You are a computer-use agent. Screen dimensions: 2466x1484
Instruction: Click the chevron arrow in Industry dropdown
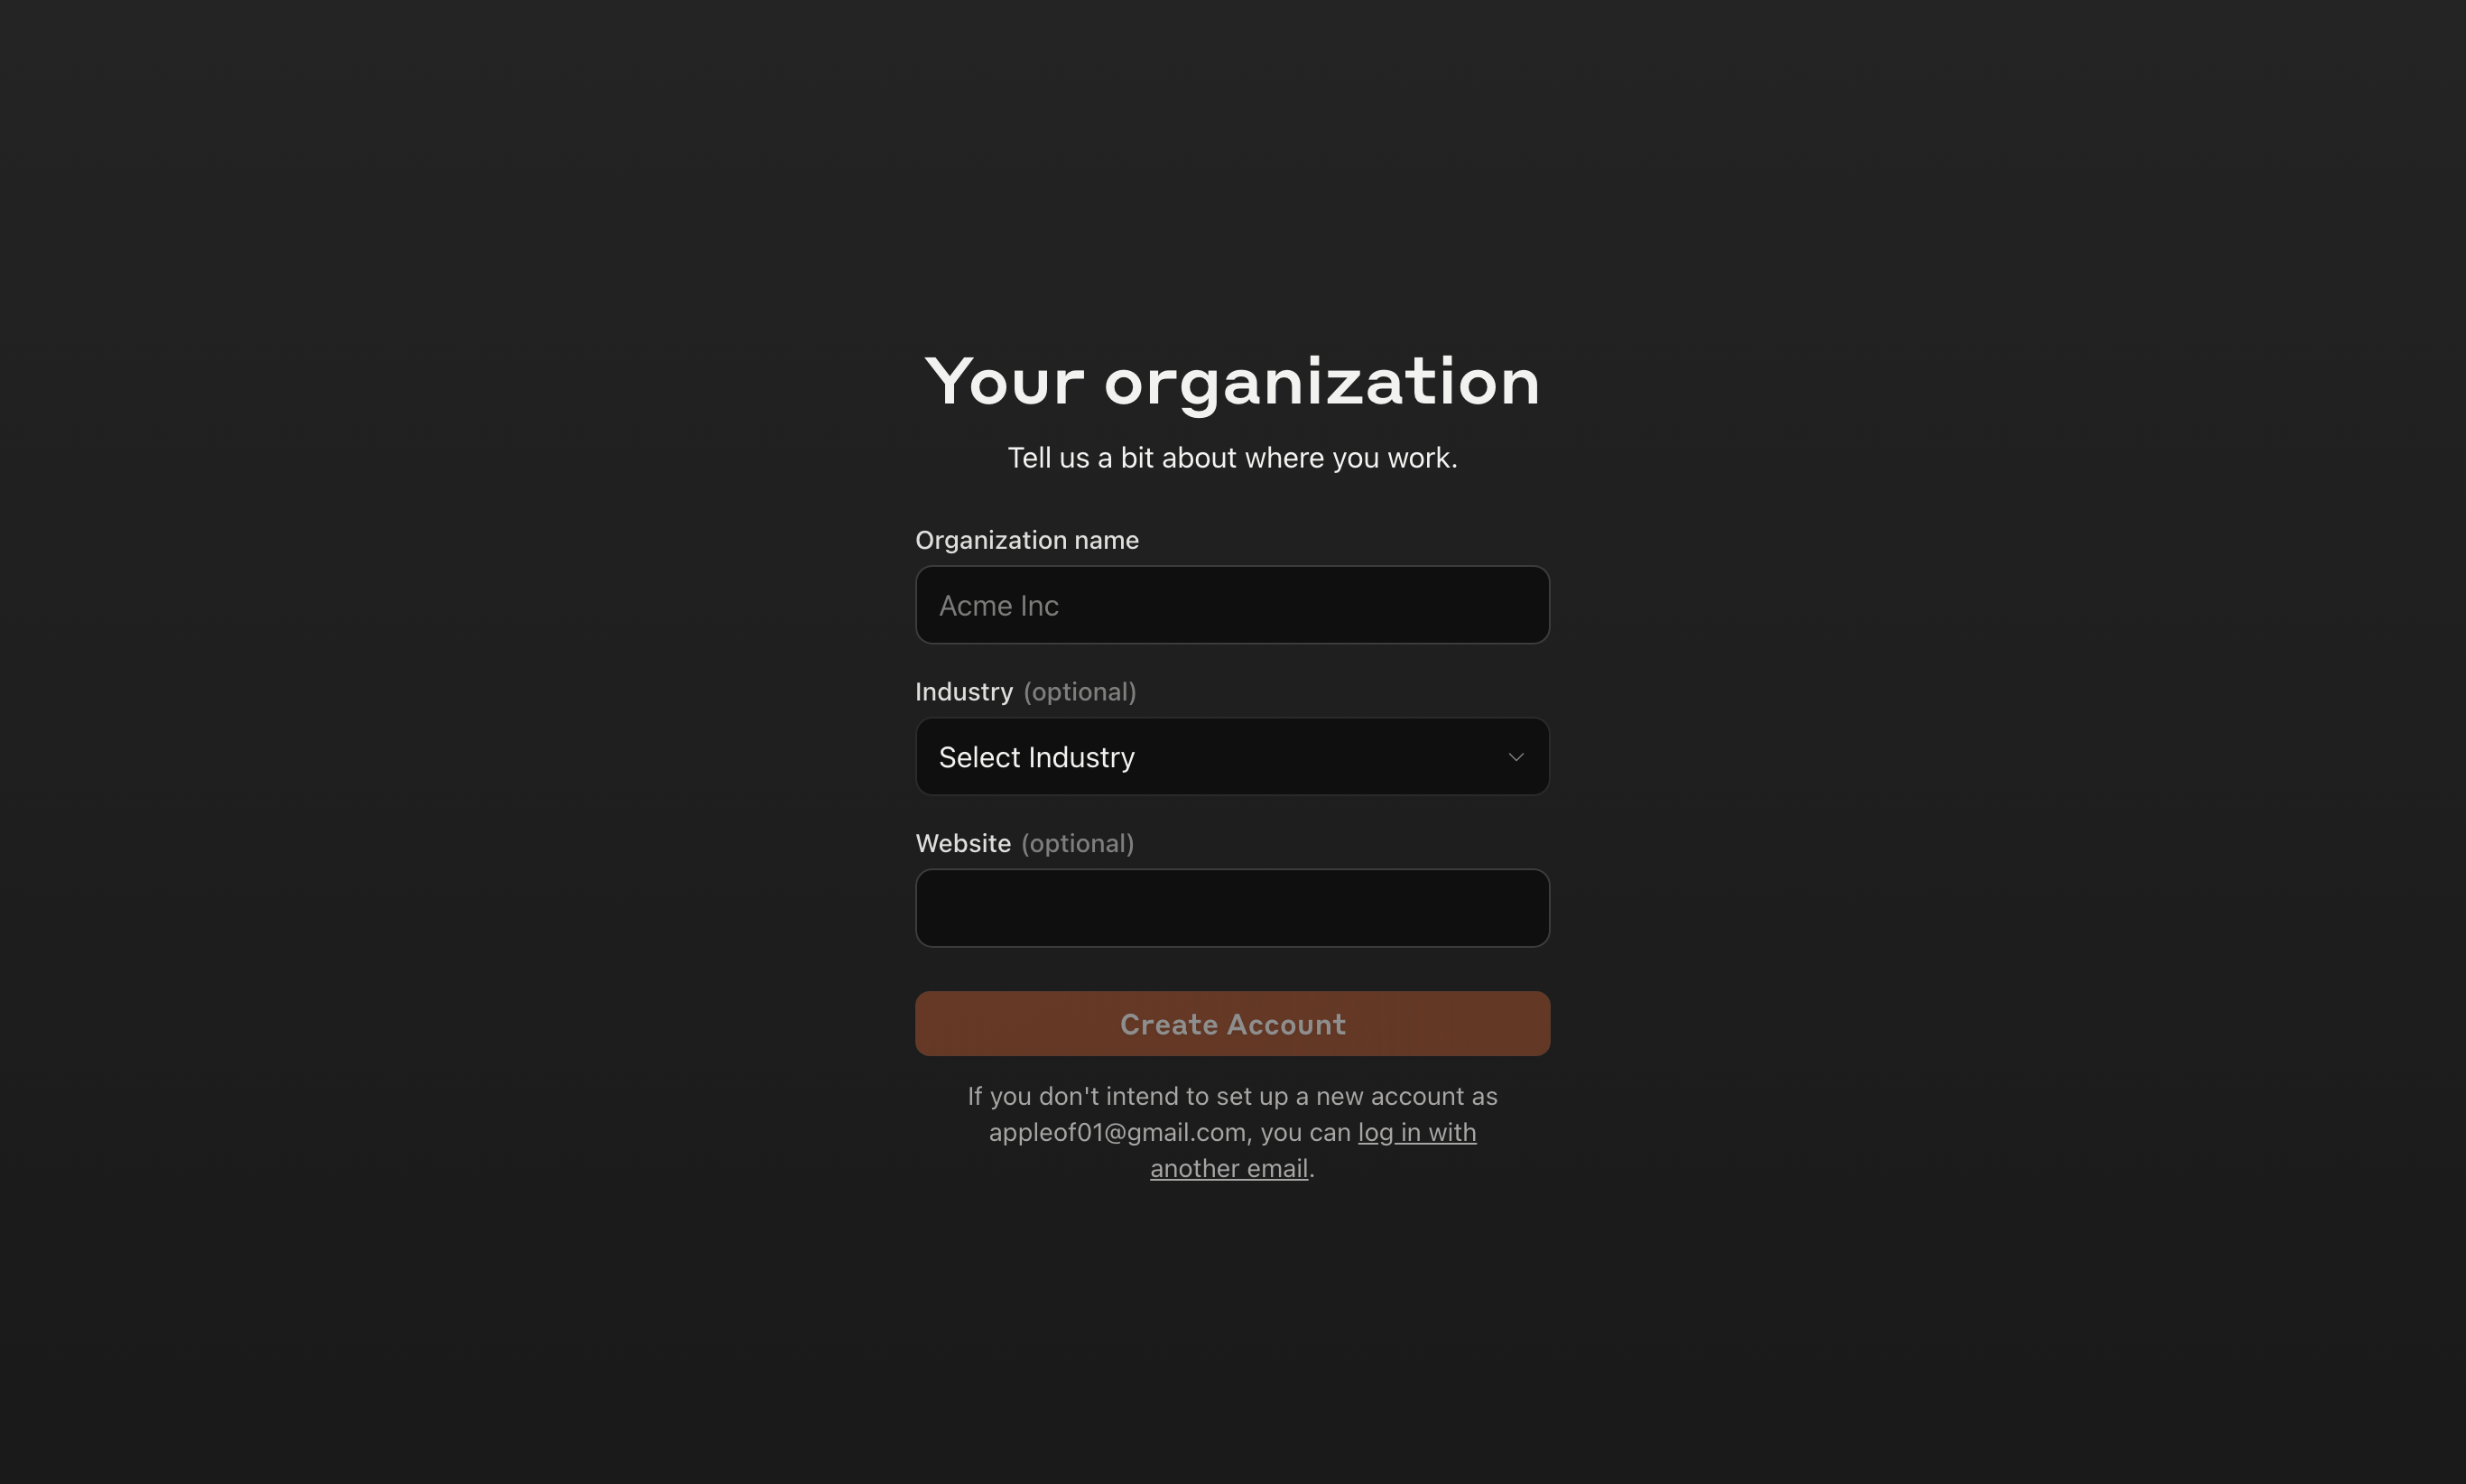coord(1515,757)
